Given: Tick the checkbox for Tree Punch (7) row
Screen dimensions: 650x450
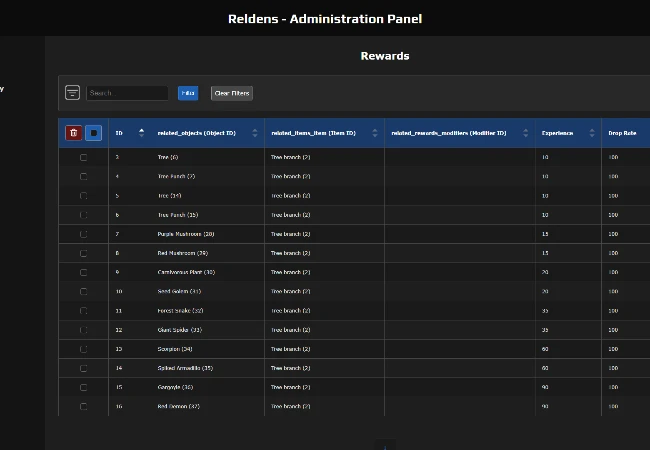Looking at the screenshot, I should (x=83, y=177).
